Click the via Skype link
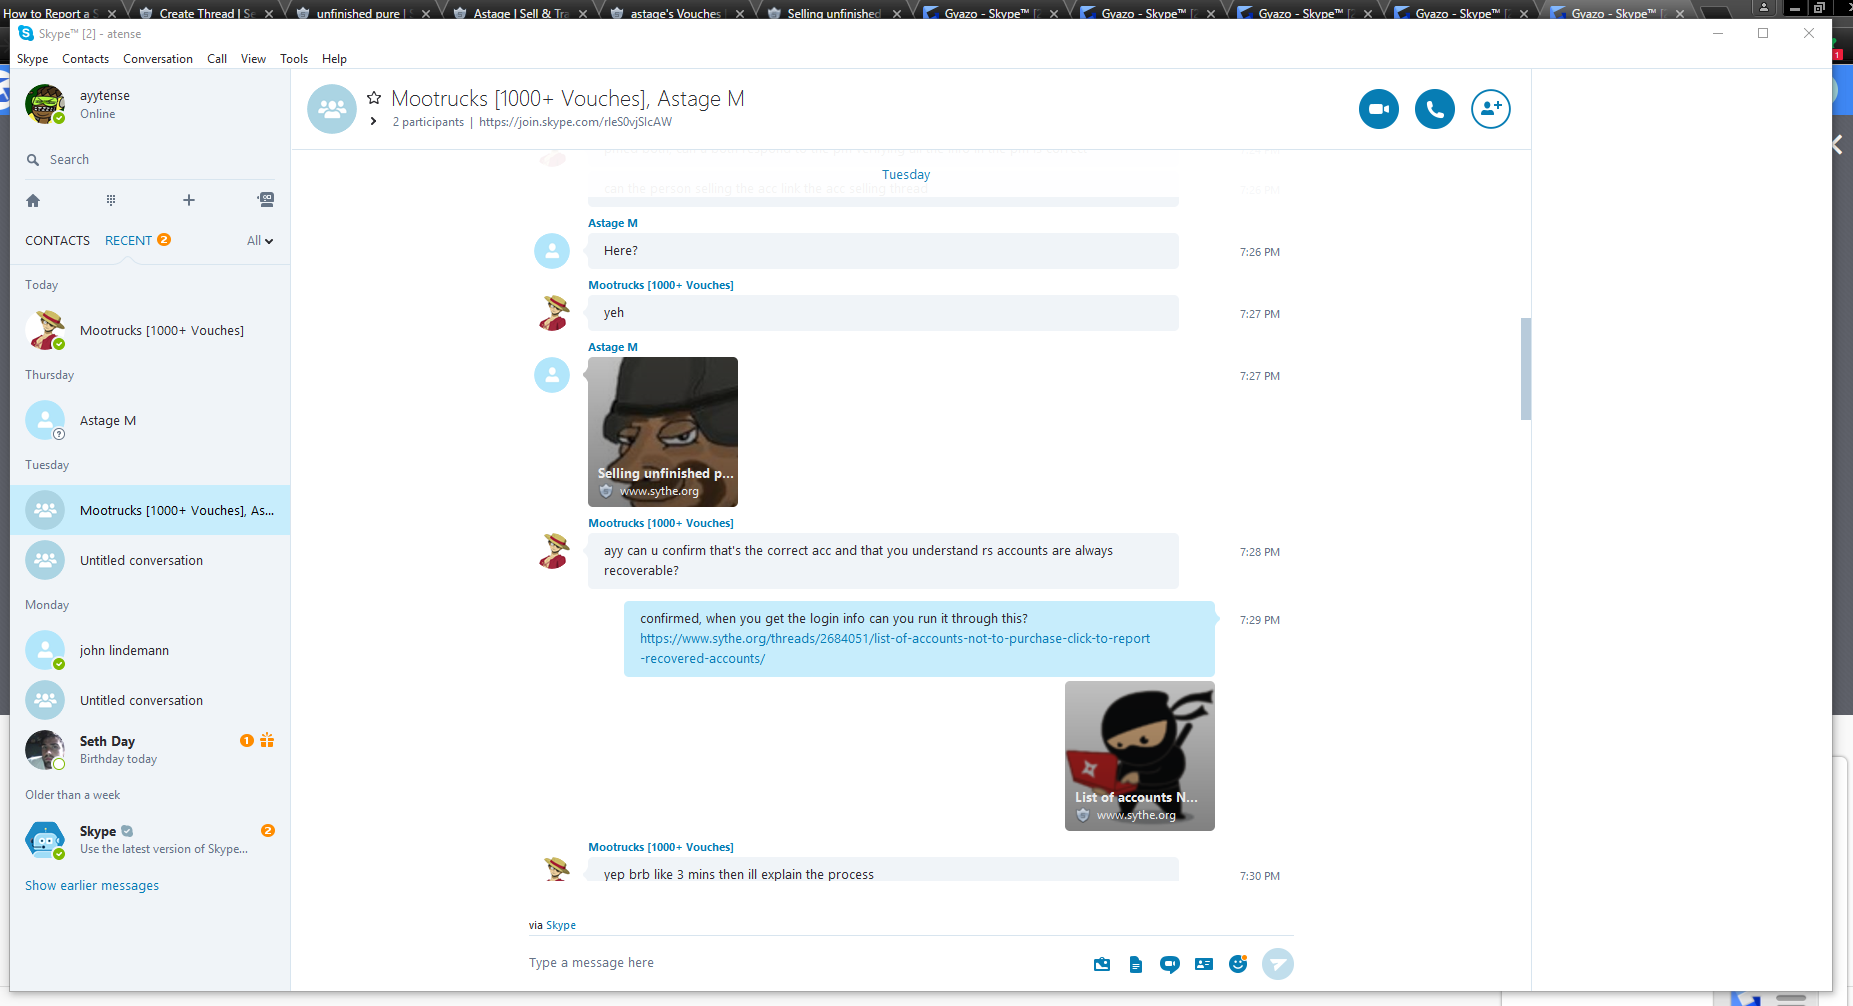 coord(561,925)
